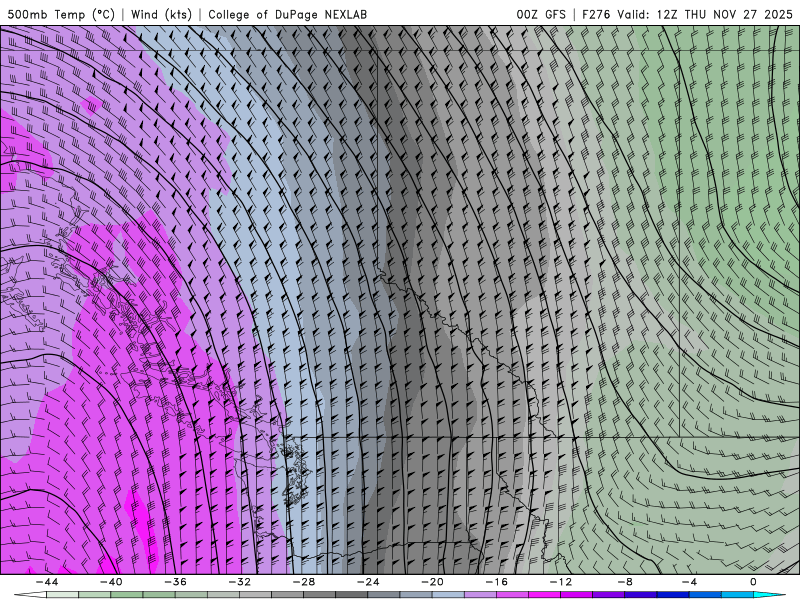
Task: Click the -12 color scale label
Action: (x=561, y=582)
